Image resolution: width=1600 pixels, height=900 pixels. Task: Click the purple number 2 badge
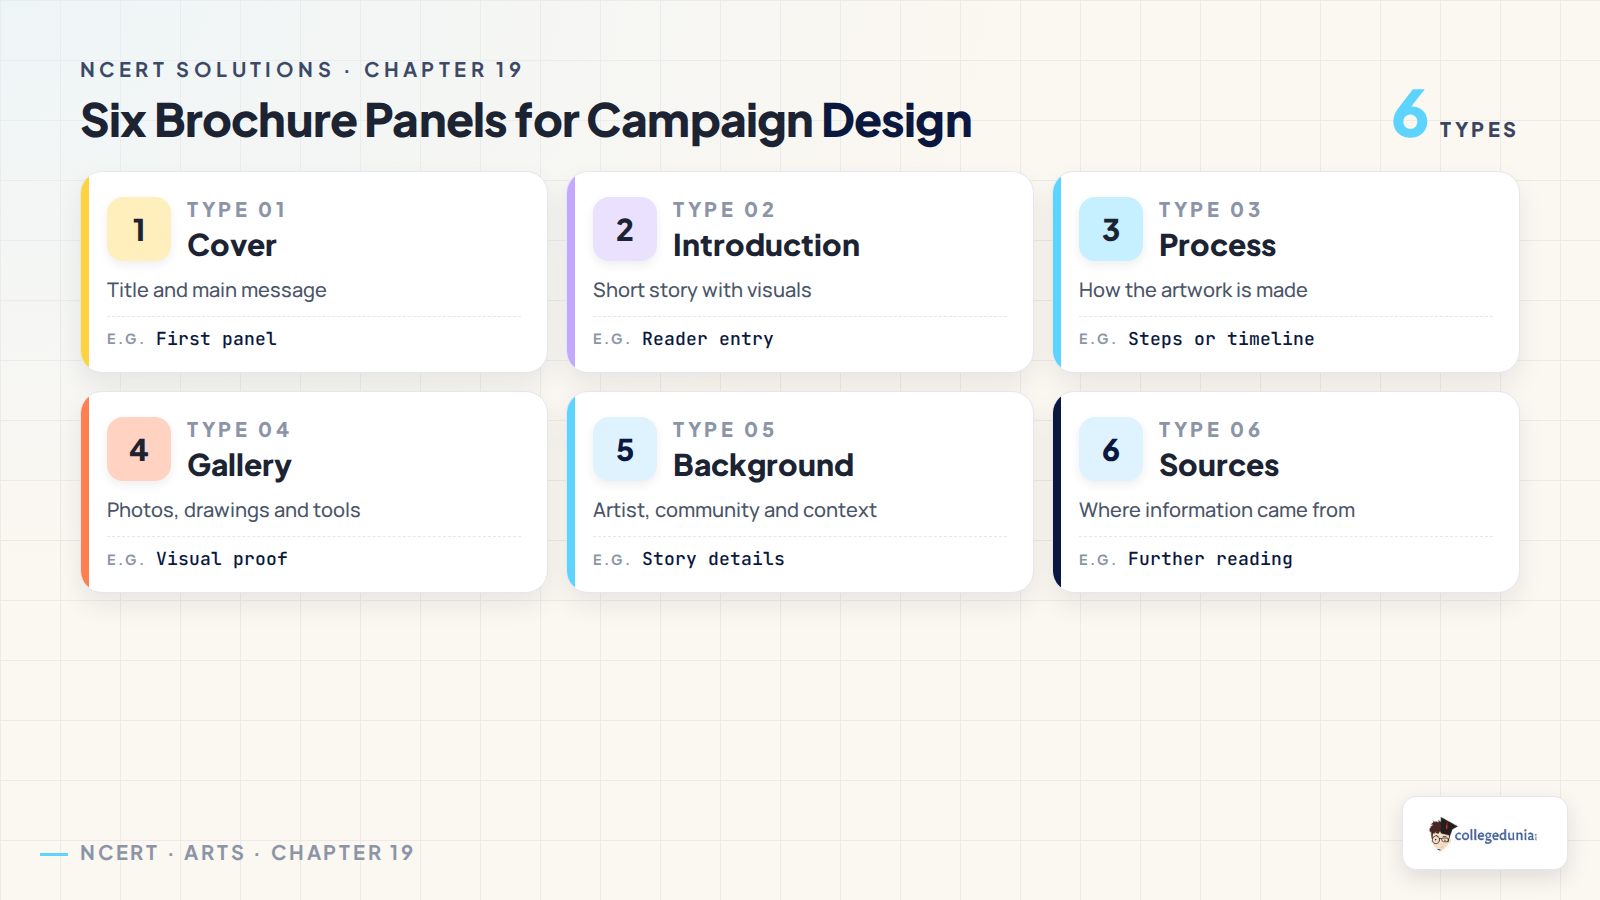pyautogui.click(x=625, y=229)
